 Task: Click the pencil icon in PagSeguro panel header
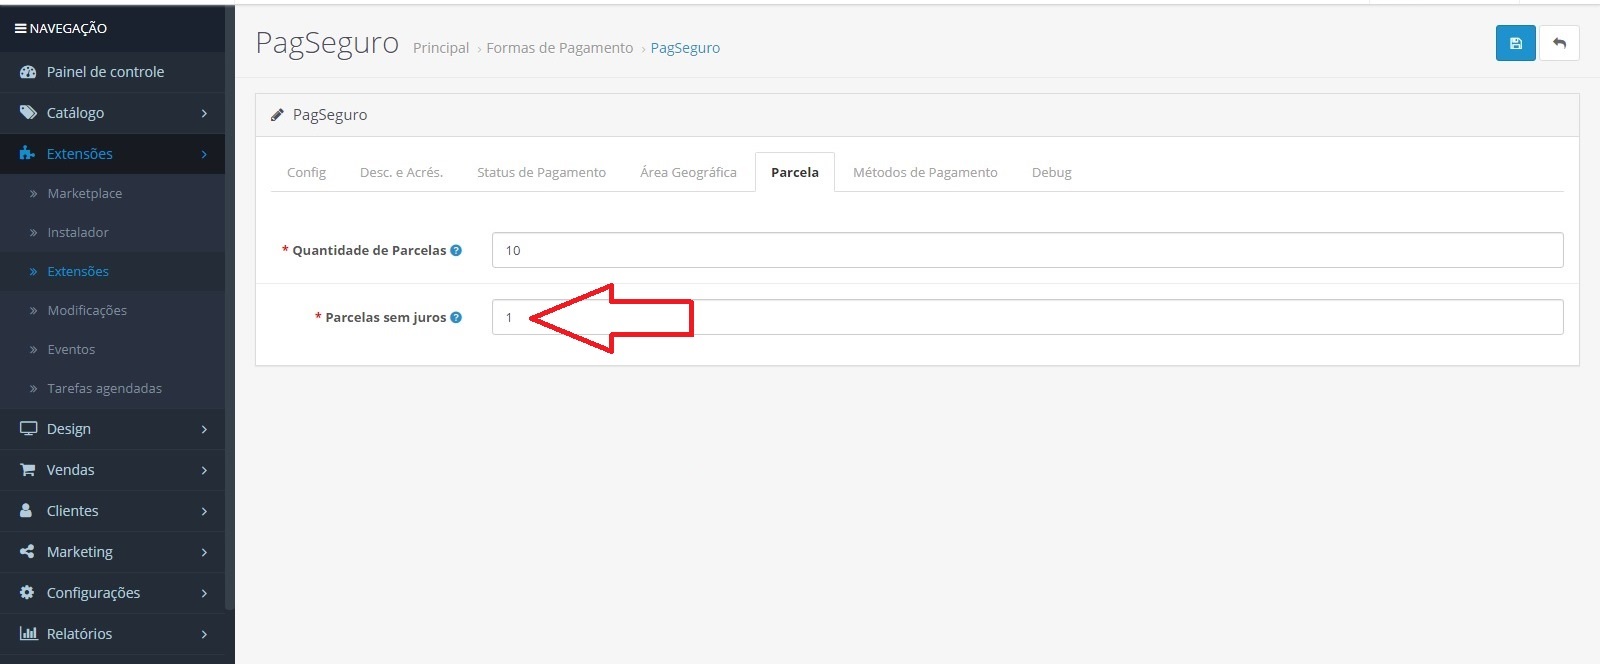point(278,115)
